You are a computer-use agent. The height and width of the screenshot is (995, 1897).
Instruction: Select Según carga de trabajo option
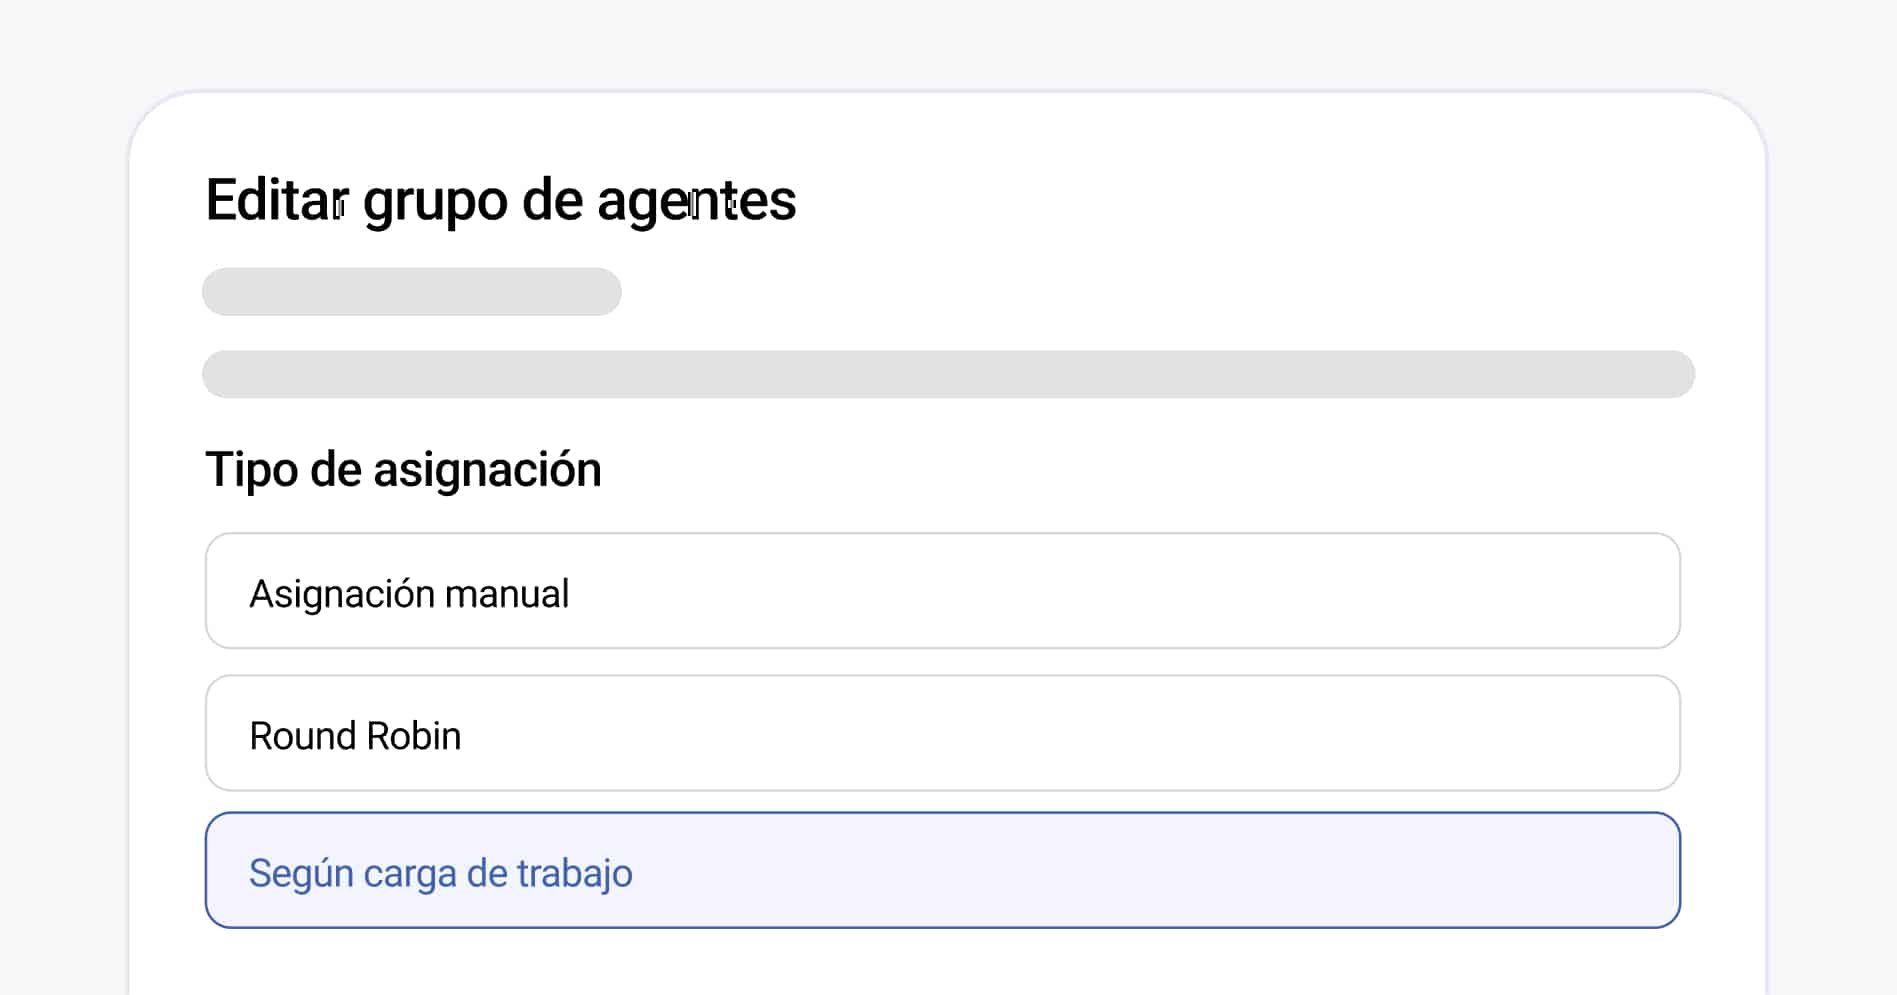(942, 870)
